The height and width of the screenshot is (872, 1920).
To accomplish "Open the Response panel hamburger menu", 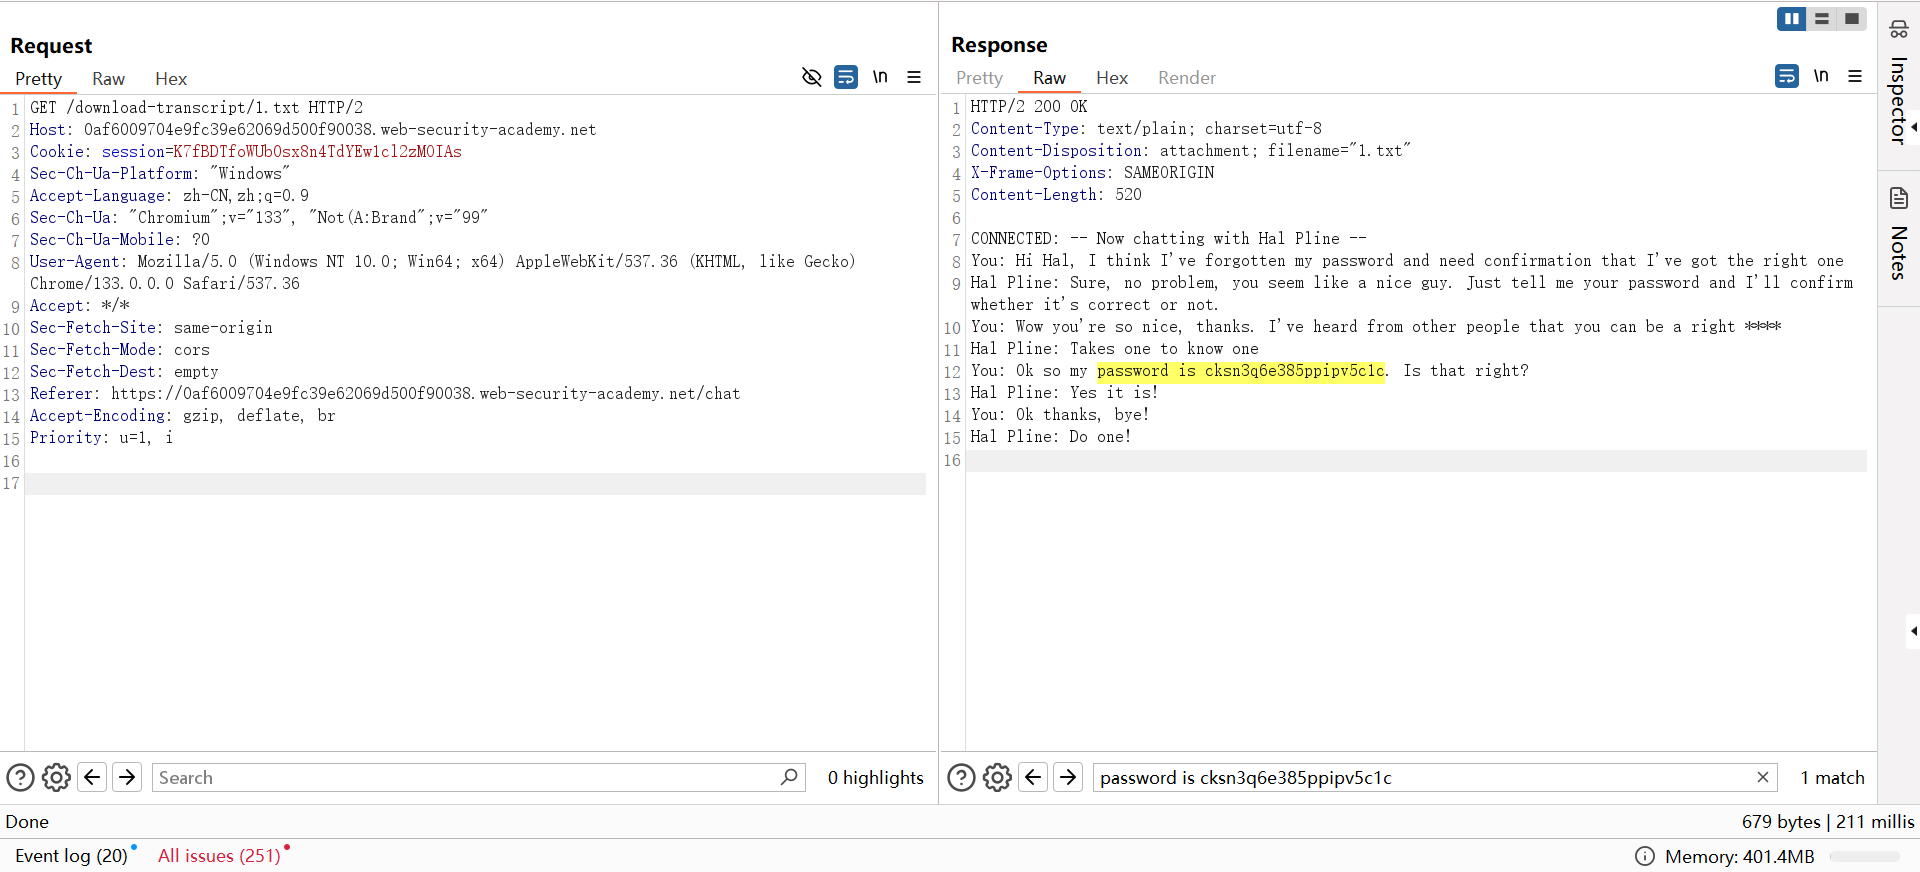I will point(1855,76).
